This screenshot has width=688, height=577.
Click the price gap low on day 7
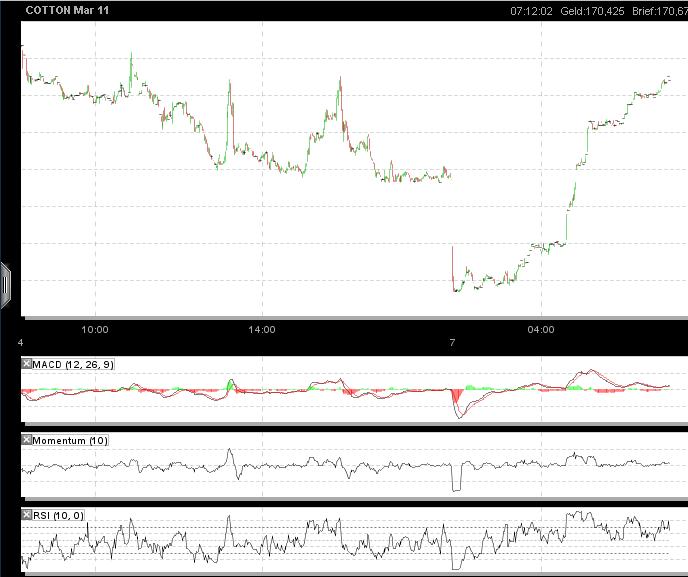click(456, 289)
